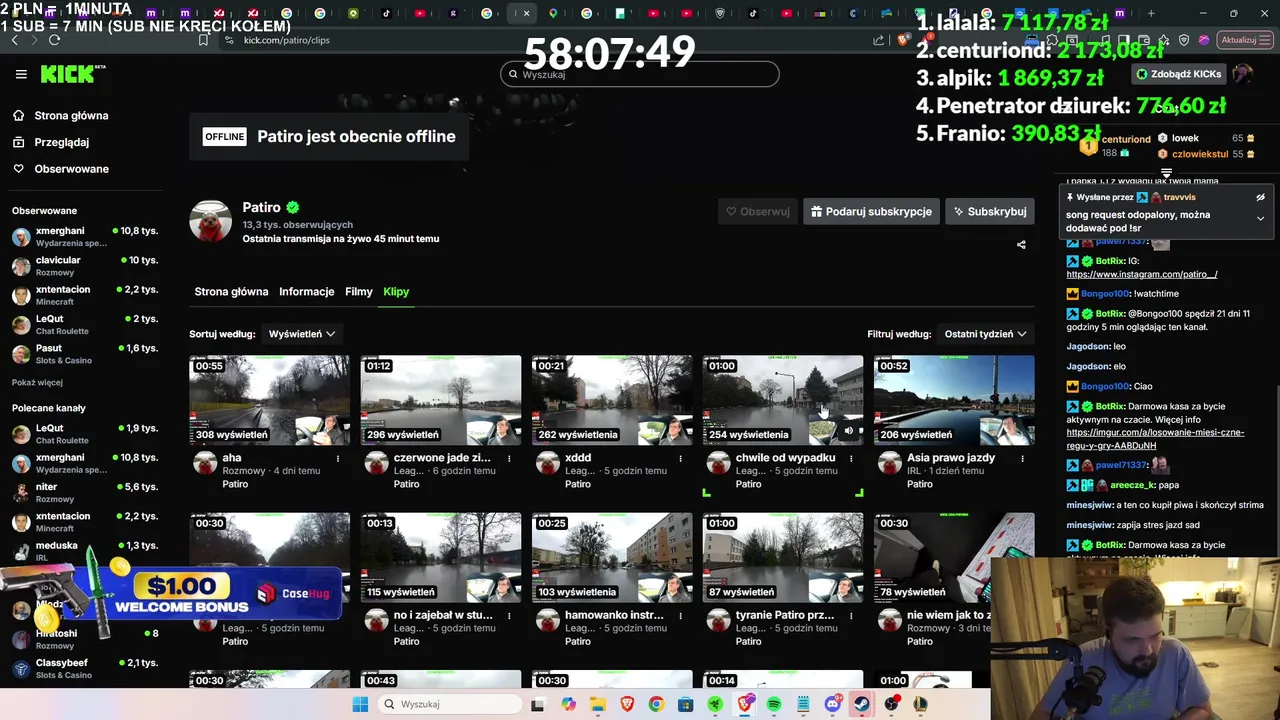This screenshot has width=1280, height=720.
Task: Open Windows Start menu
Action: pos(360,704)
